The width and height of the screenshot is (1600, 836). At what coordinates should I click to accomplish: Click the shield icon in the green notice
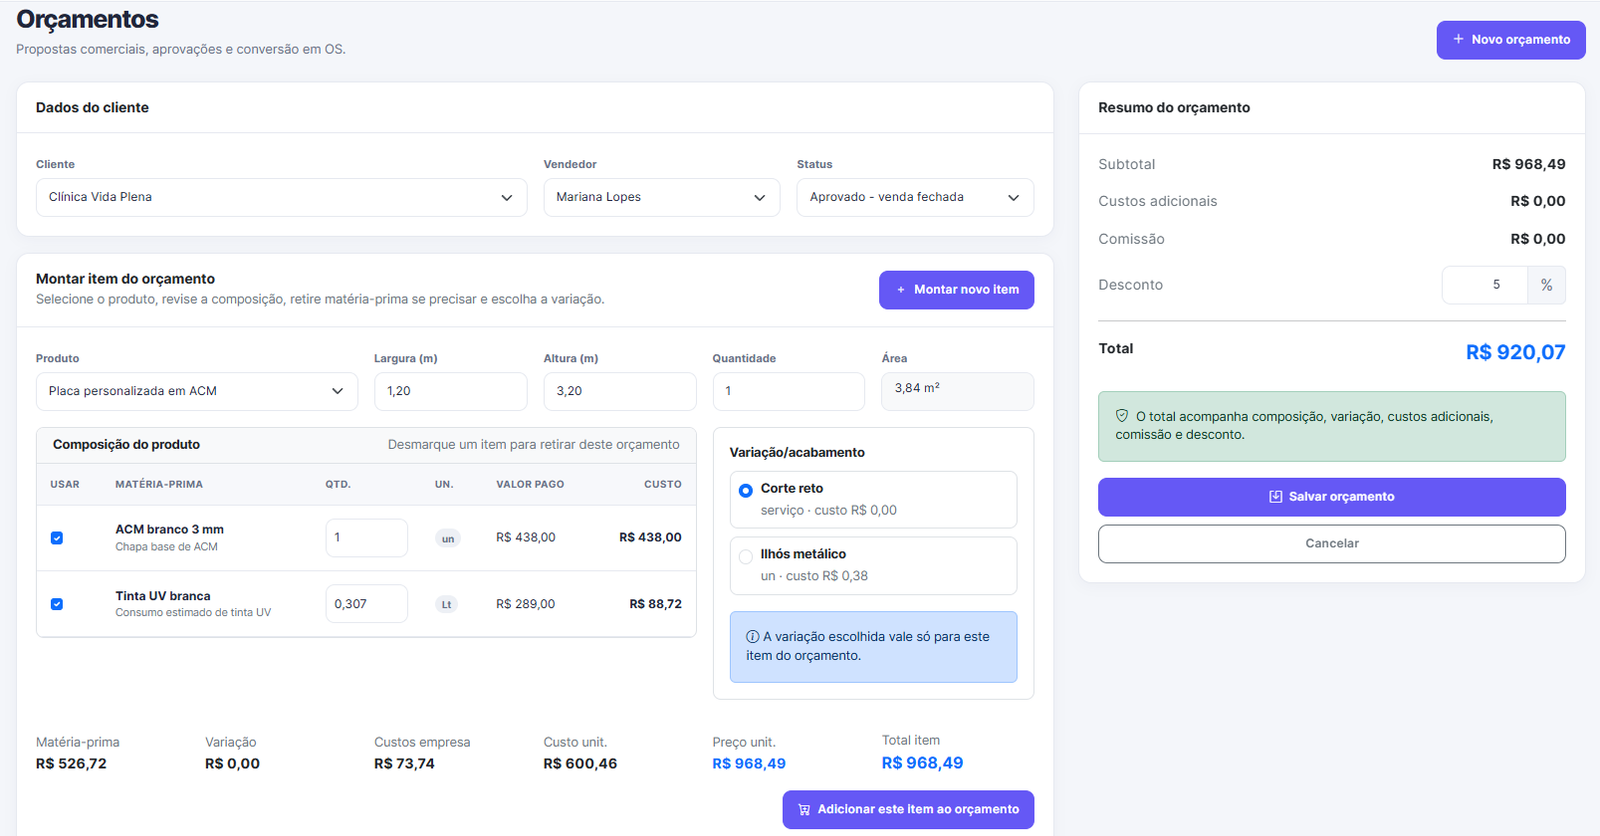1122,416
